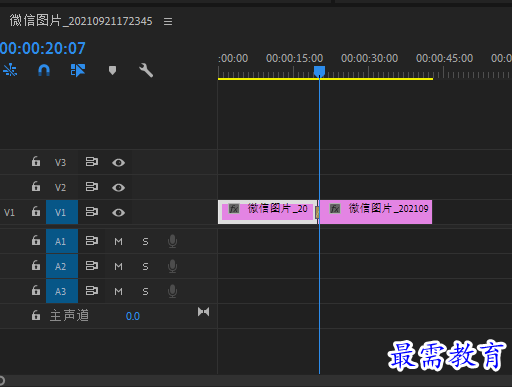Toggle track lock on V3
The height and width of the screenshot is (387, 512).
(36, 162)
